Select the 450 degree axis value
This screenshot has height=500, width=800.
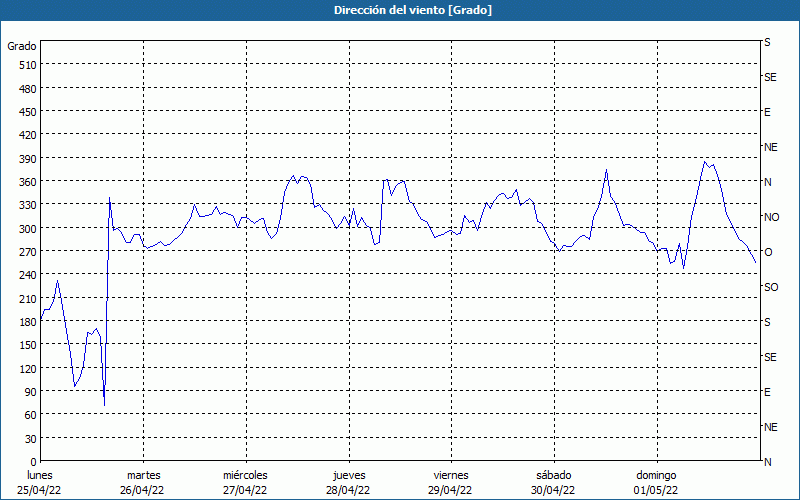[28, 112]
